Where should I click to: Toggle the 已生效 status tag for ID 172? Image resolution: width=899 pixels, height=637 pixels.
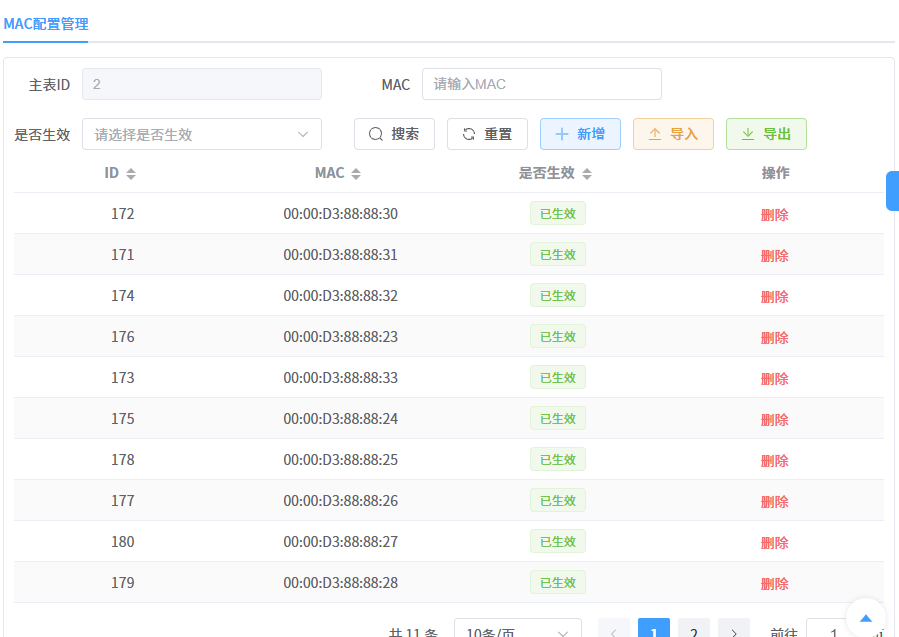tap(557, 213)
